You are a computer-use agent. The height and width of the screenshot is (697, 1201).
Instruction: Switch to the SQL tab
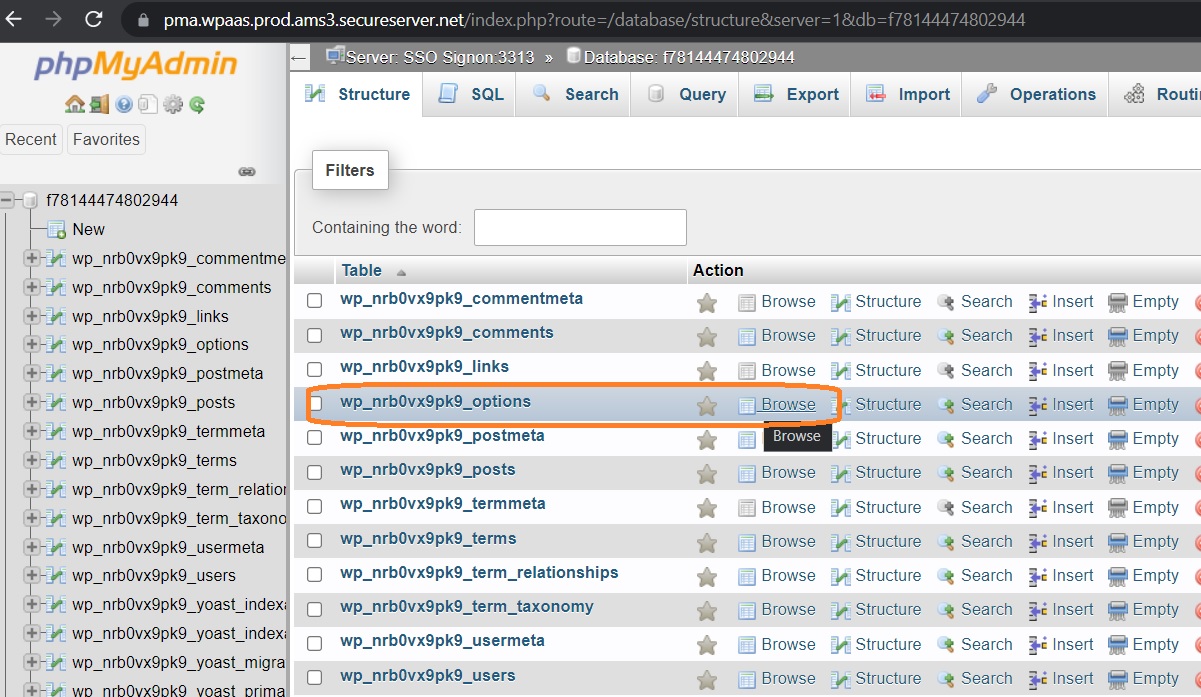(x=472, y=94)
